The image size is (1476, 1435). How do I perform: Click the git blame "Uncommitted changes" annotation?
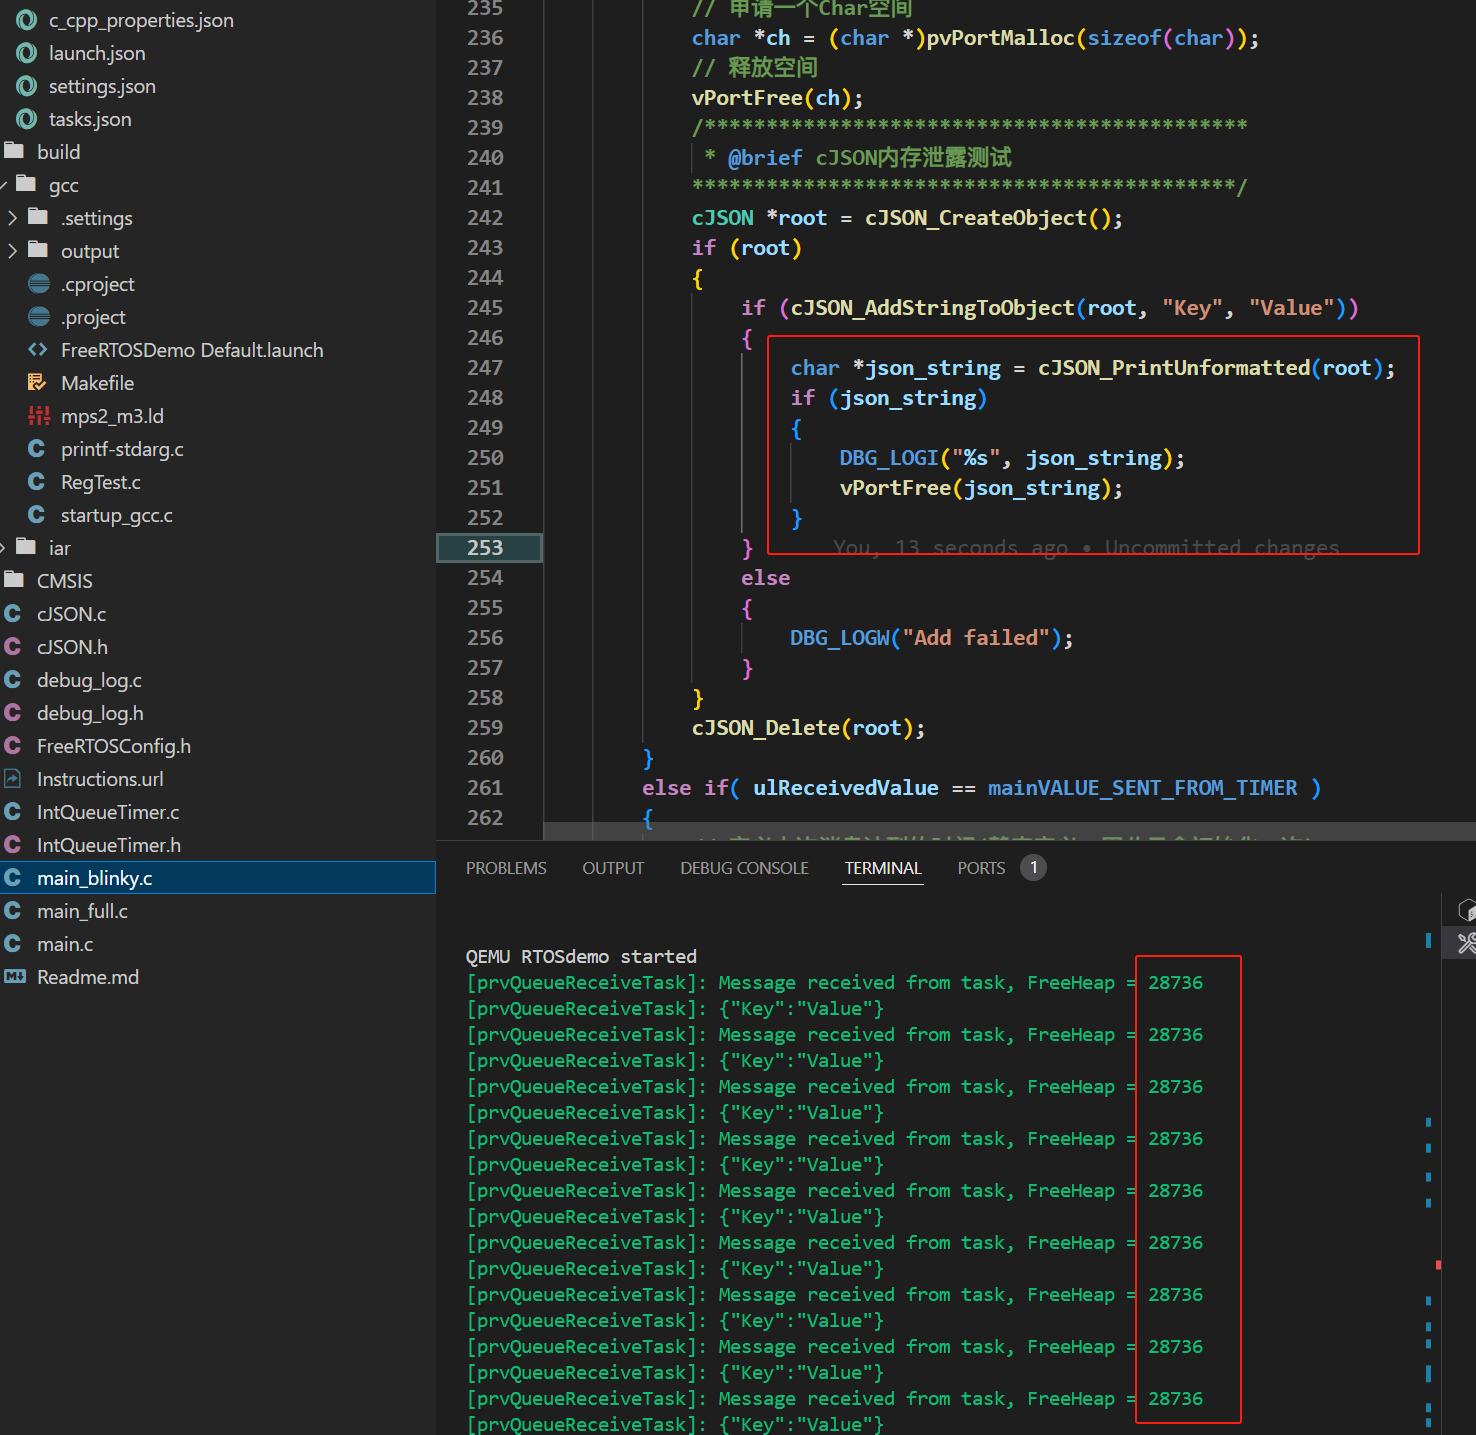(x=1222, y=548)
